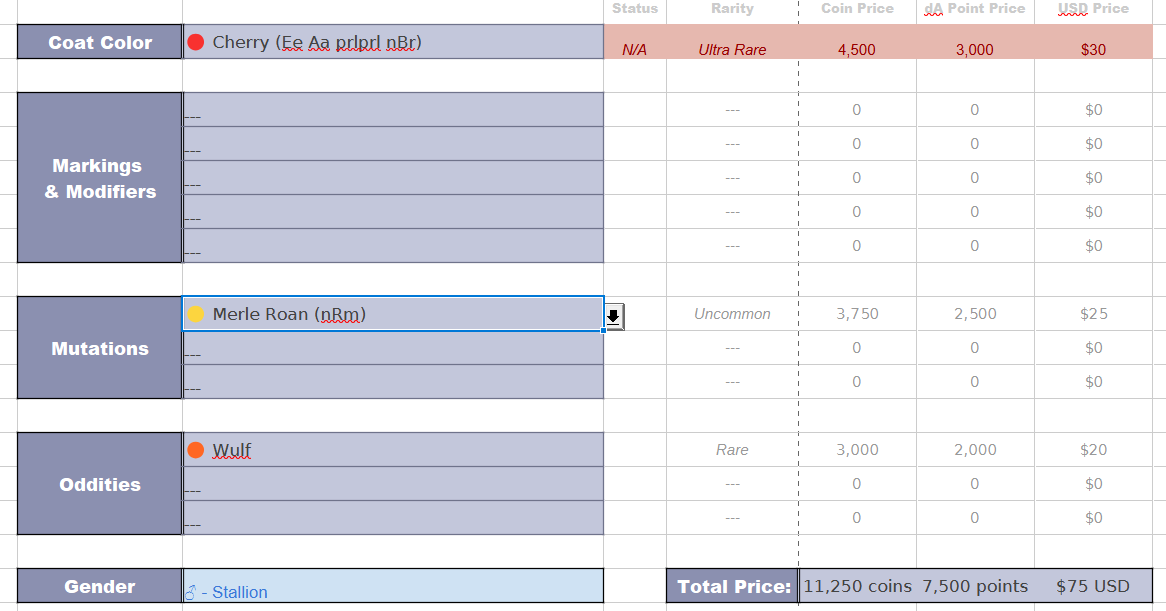Click the $75 USD total cell
The height and width of the screenshot is (611, 1166).
click(1092, 586)
